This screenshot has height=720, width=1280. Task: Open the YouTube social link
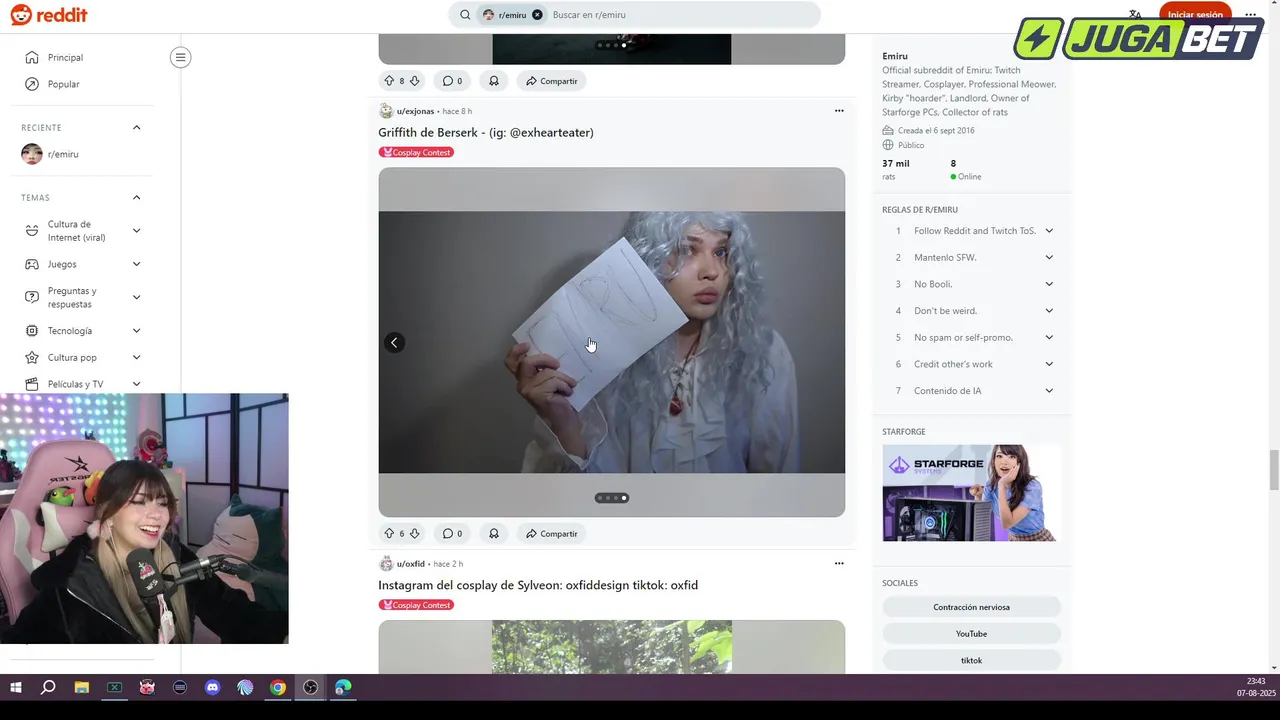tap(971, 633)
